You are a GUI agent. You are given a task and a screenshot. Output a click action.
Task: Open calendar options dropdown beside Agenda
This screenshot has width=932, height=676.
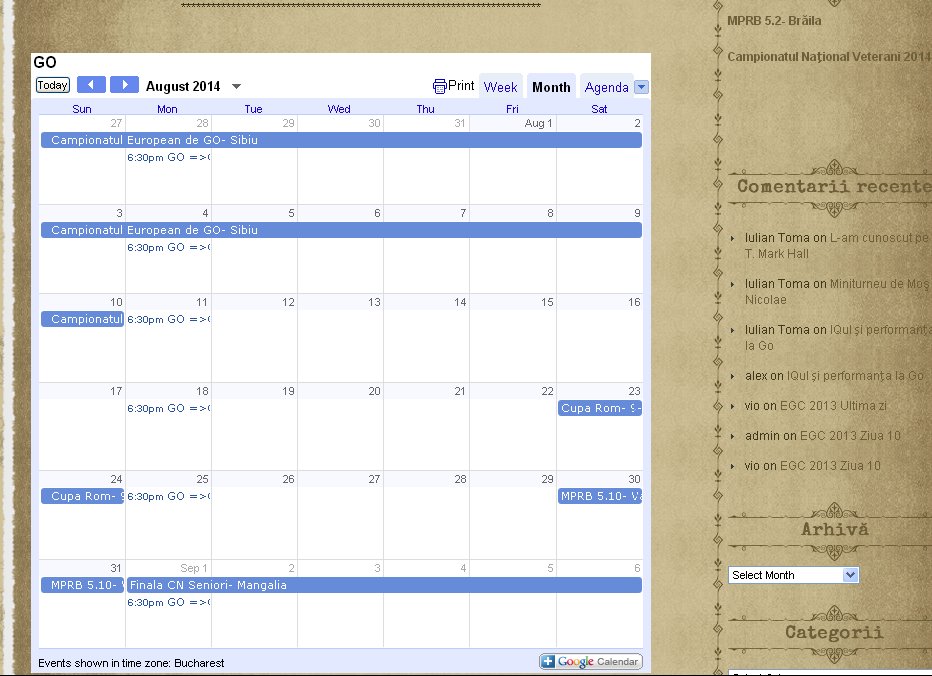(x=641, y=87)
